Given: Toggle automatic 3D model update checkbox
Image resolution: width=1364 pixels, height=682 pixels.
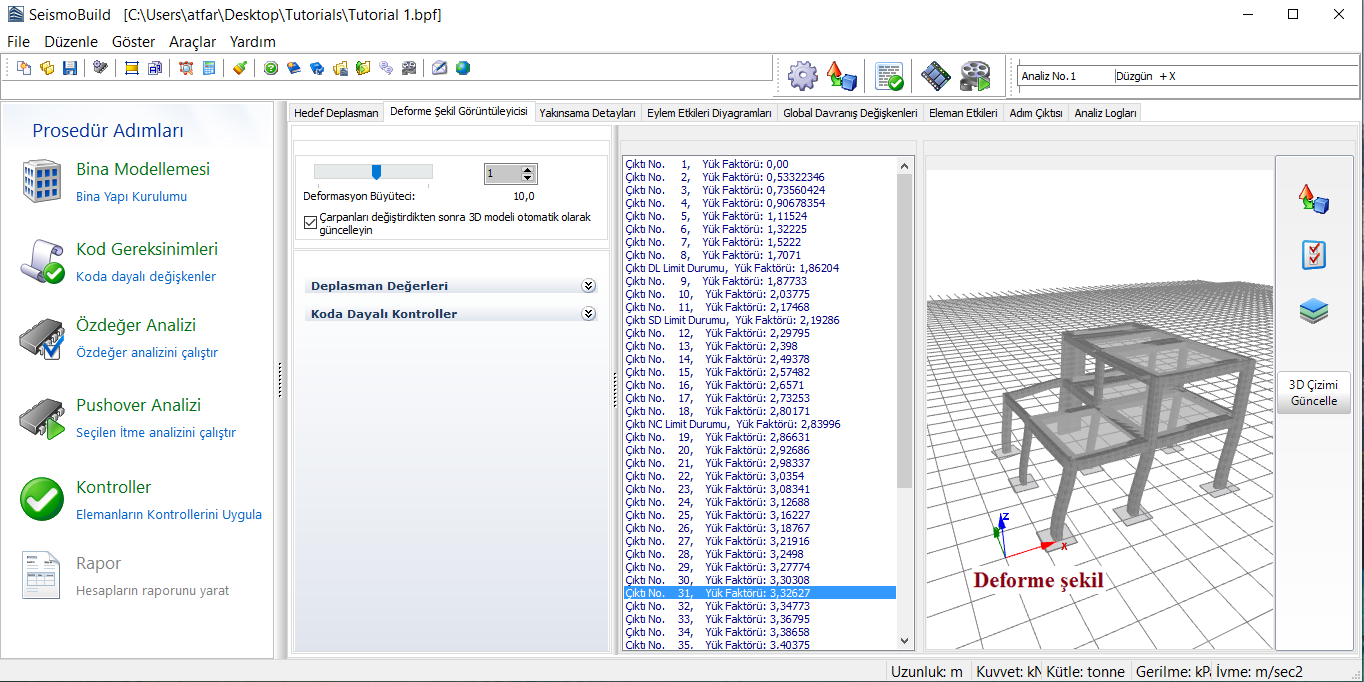Looking at the screenshot, I should tap(310, 223).
